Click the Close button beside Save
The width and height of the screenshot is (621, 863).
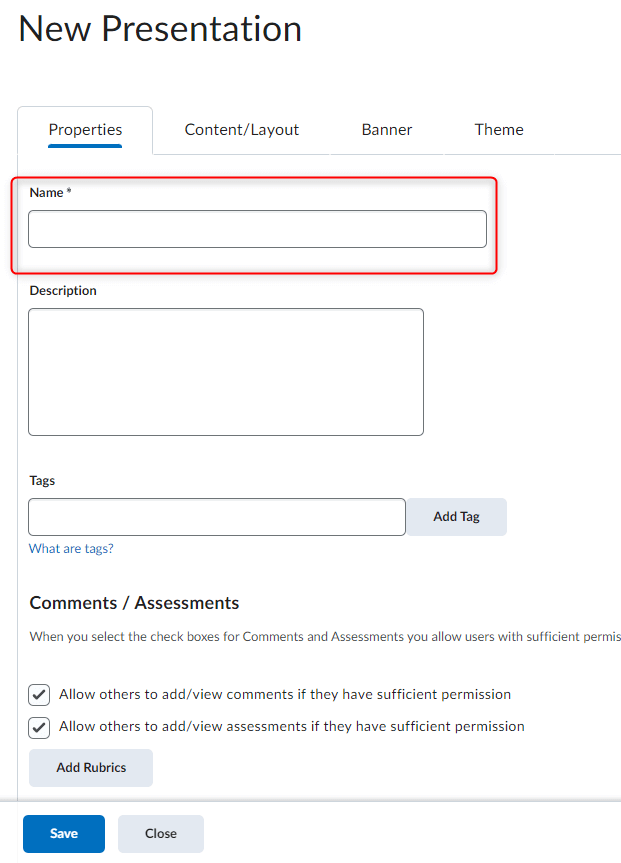tap(161, 834)
